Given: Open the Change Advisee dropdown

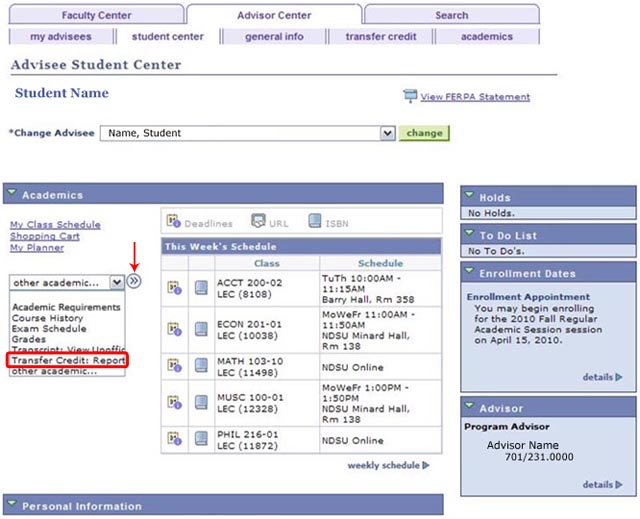Looking at the screenshot, I should point(388,133).
